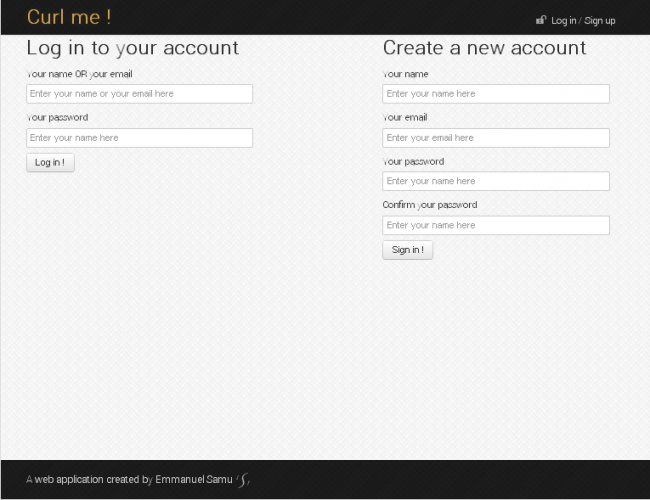Click the Confirm your password label
The width and height of the screenshot is (650, 500).
point(430,205)
